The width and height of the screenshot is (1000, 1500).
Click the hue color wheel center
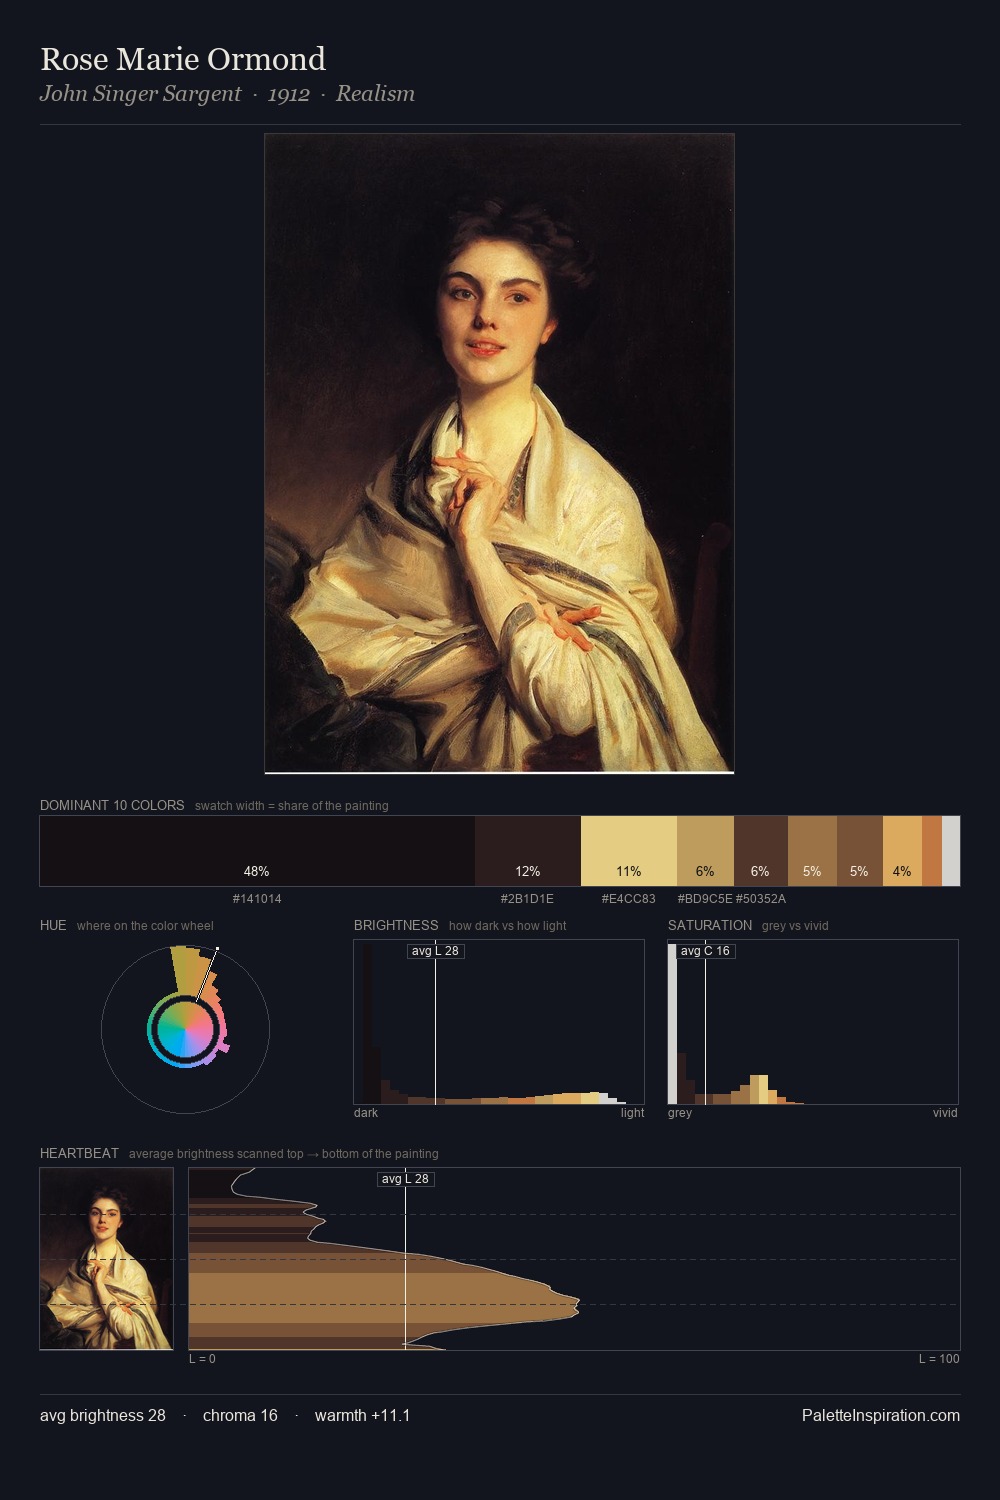point(185,1029)
